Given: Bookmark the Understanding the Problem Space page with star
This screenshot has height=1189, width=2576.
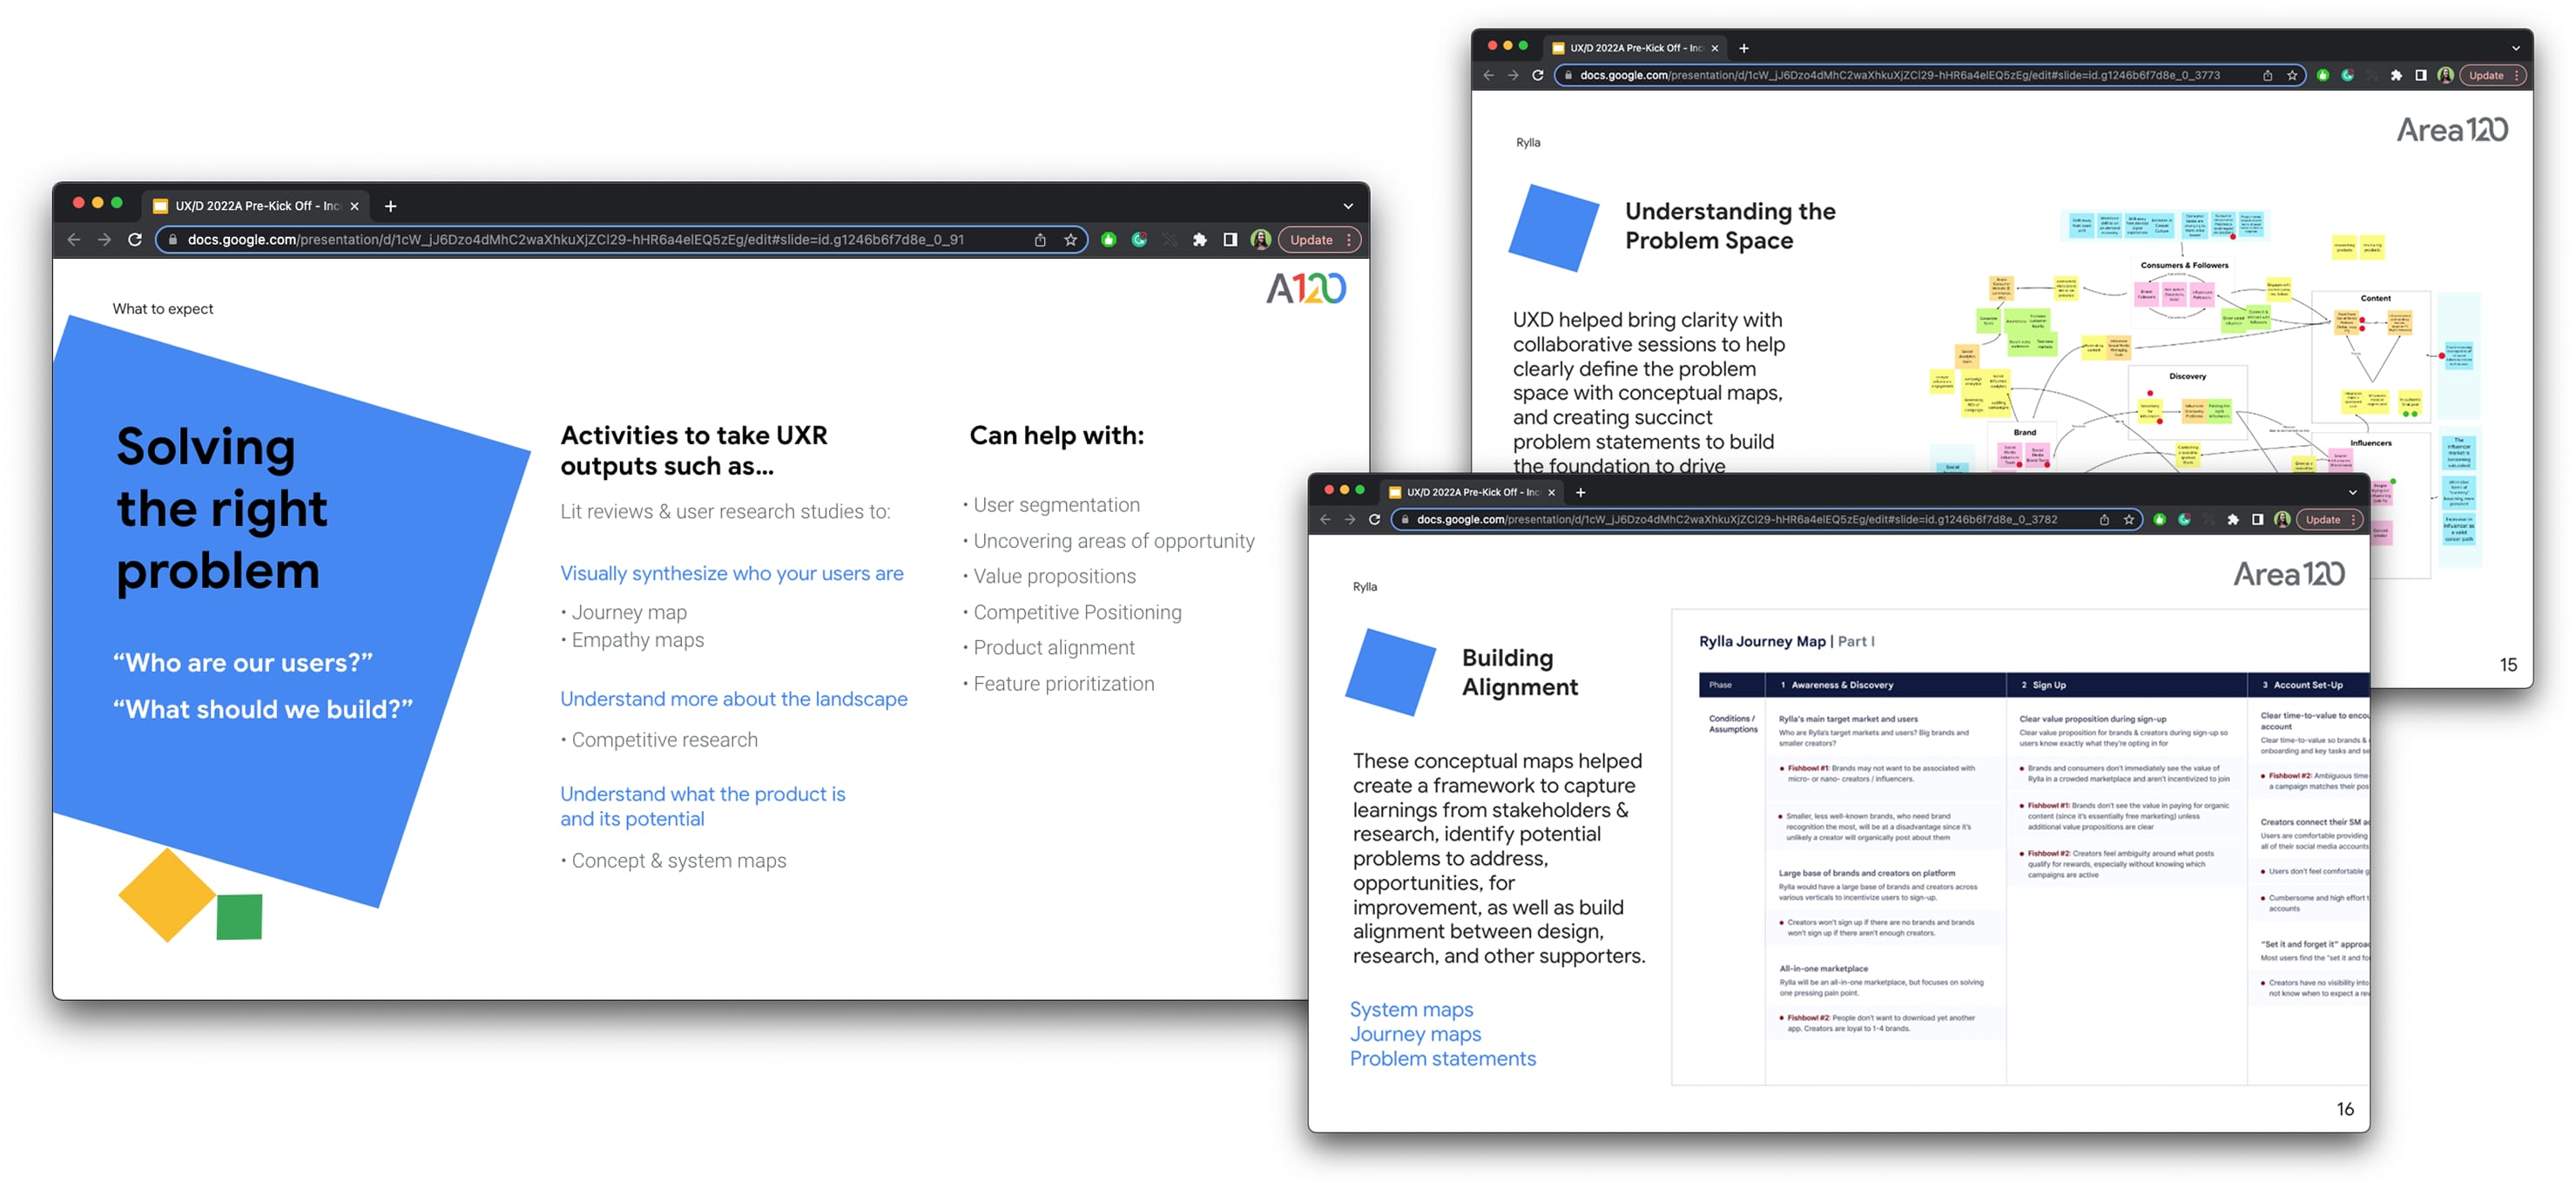Looking at the screenshot, I should (x=2292, y=75).
